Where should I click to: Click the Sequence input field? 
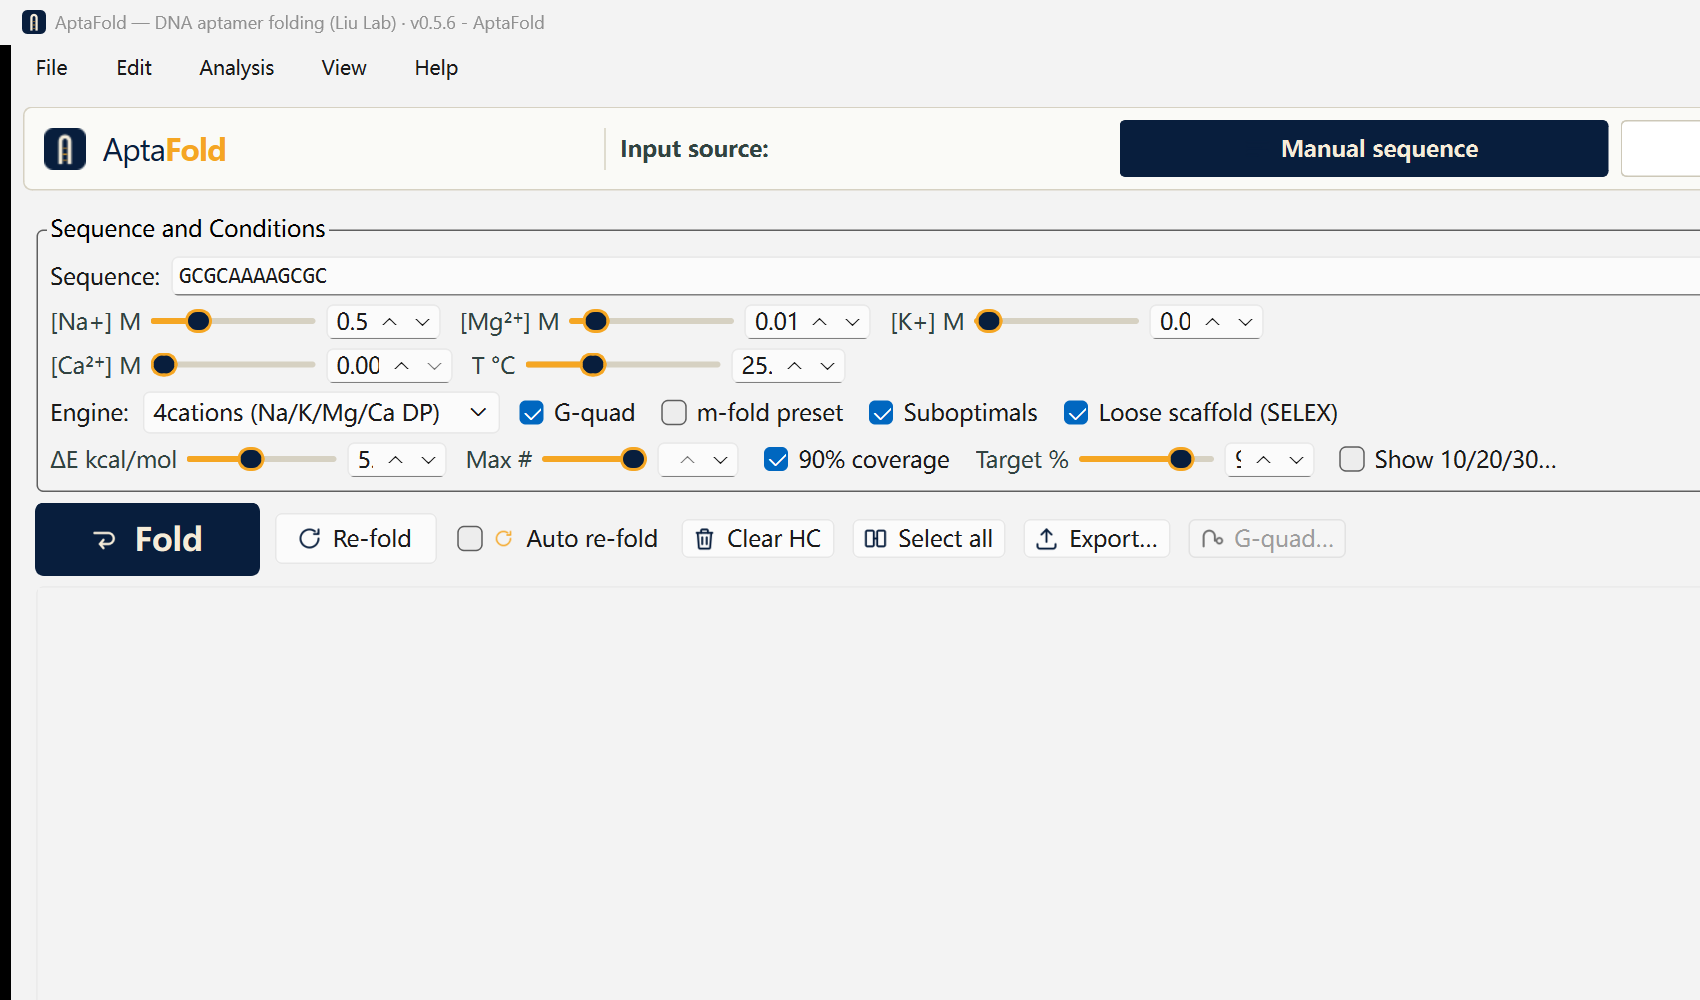(x=936, y=276)
